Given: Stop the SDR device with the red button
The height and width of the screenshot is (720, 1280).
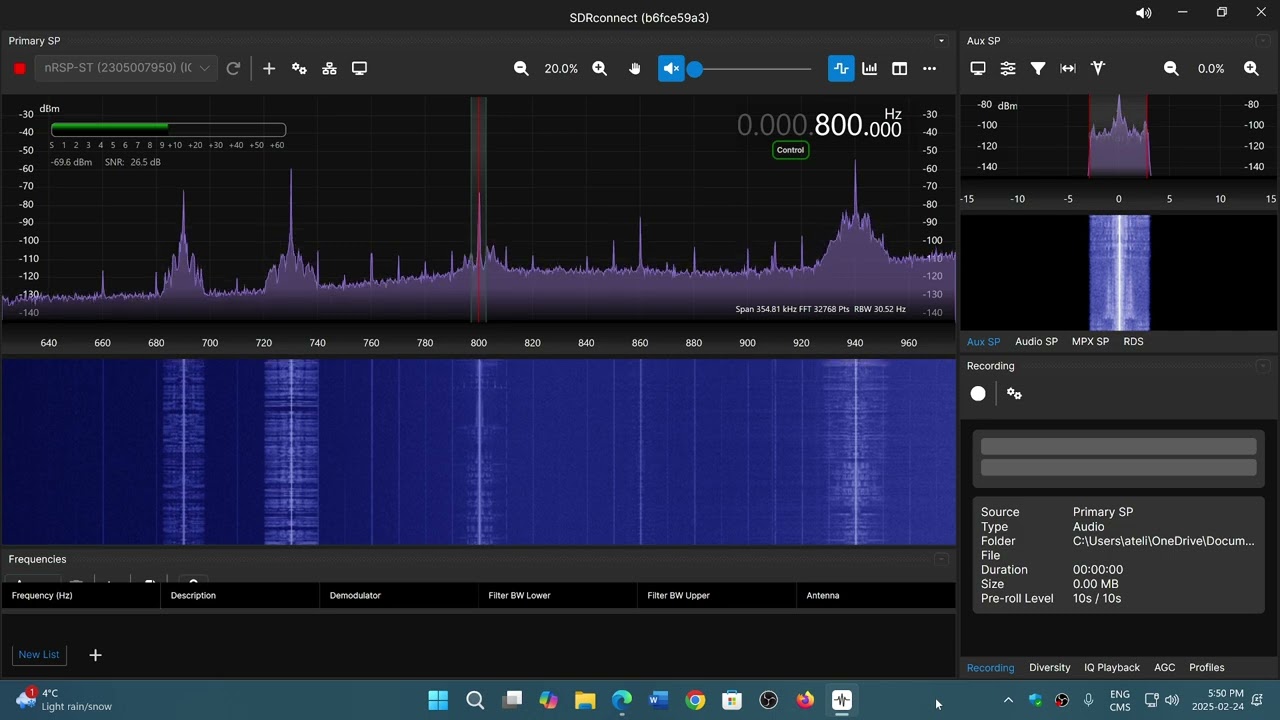Looking at the screenshot, I should (x=19, y=68).
